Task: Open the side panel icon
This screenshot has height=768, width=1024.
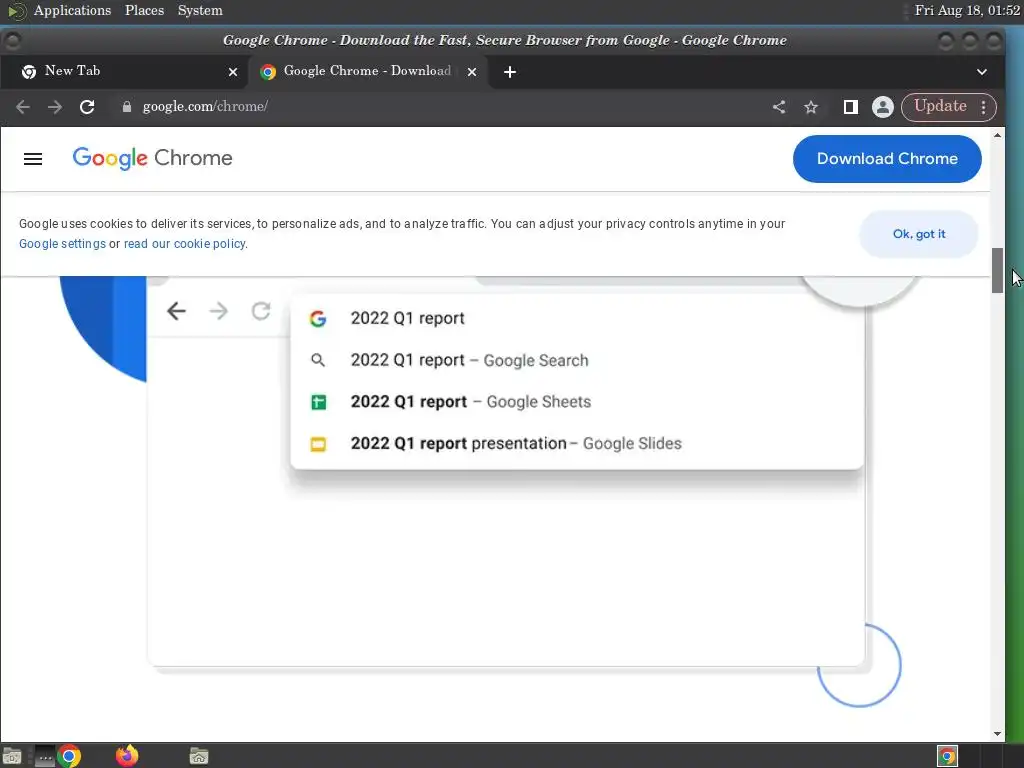Action: pyautogui.click(x=850, y=107)
